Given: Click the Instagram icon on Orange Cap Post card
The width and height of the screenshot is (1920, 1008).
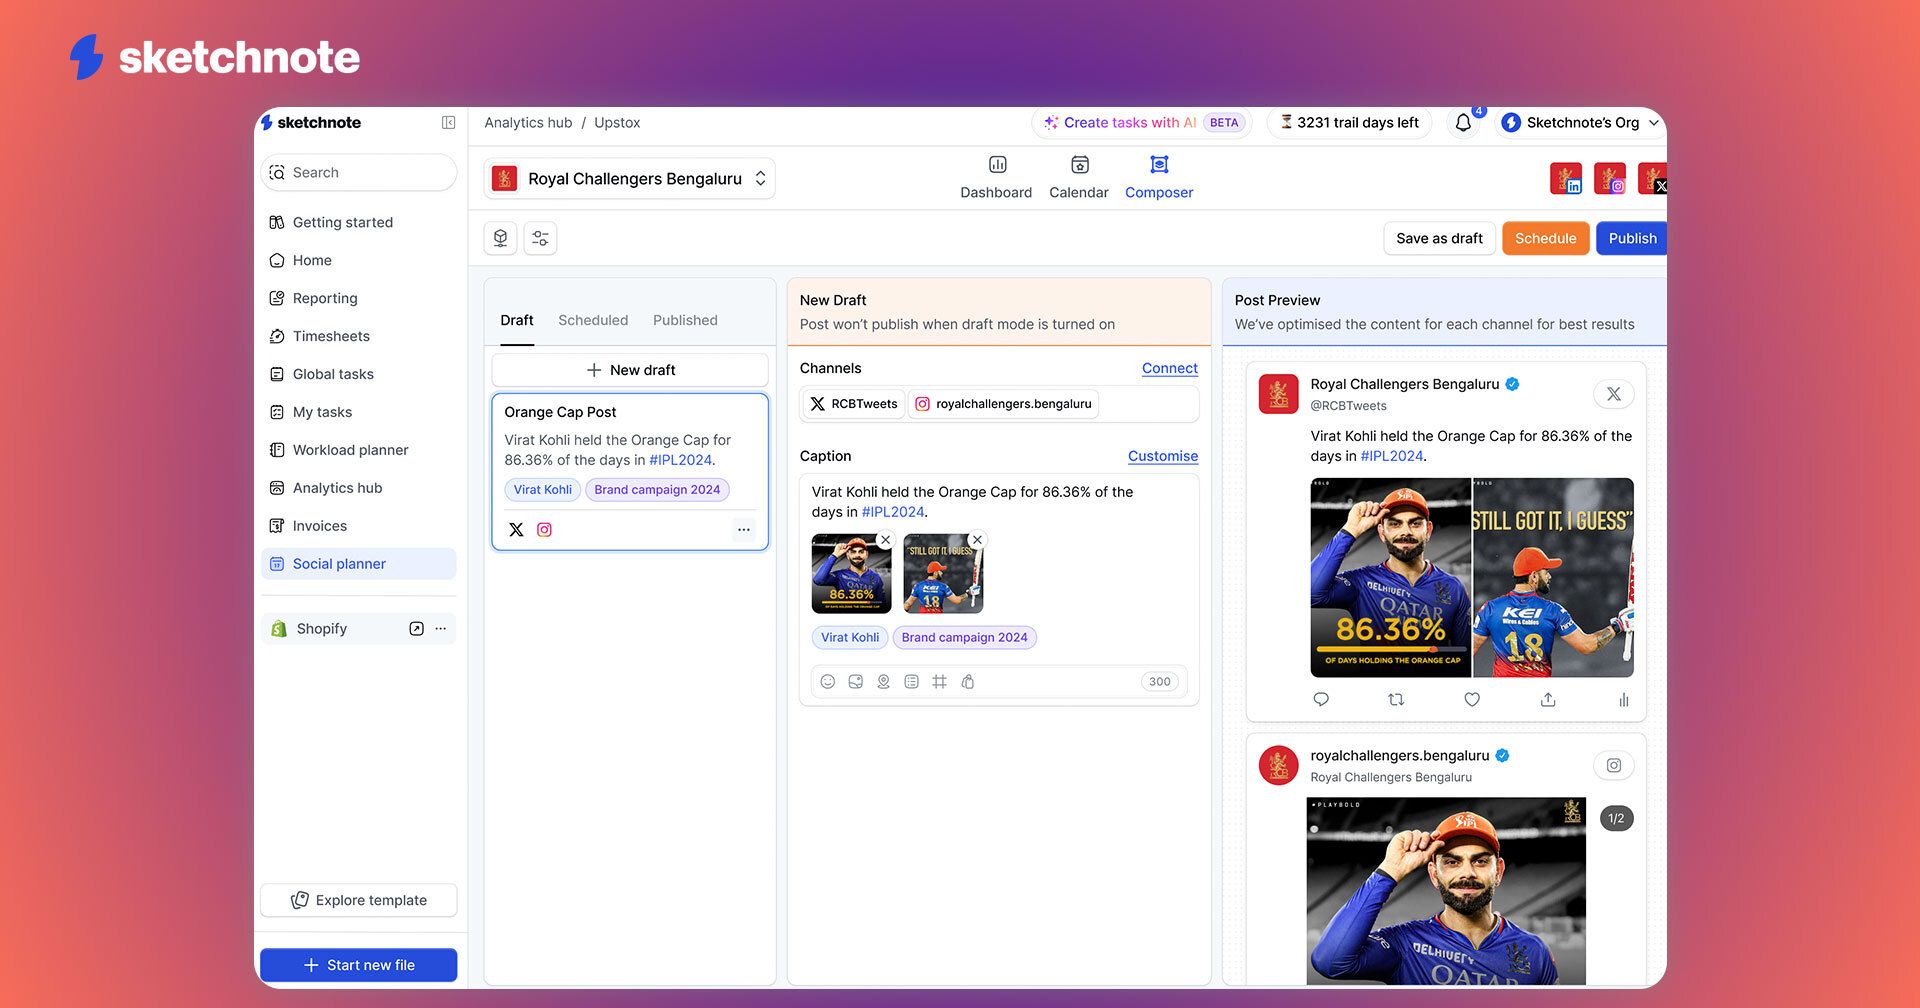Looking at the screenshot, I should (x=544, y=530).
